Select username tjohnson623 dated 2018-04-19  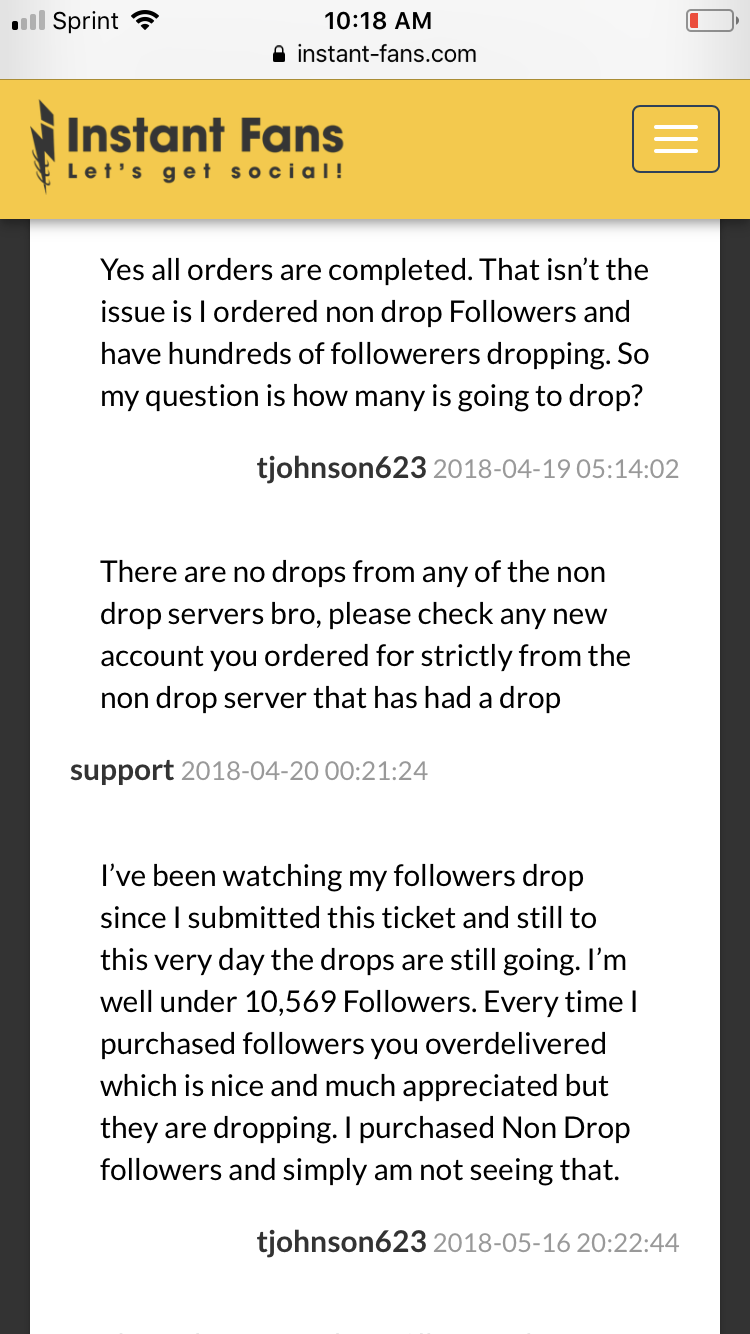[x=342, y=468]
